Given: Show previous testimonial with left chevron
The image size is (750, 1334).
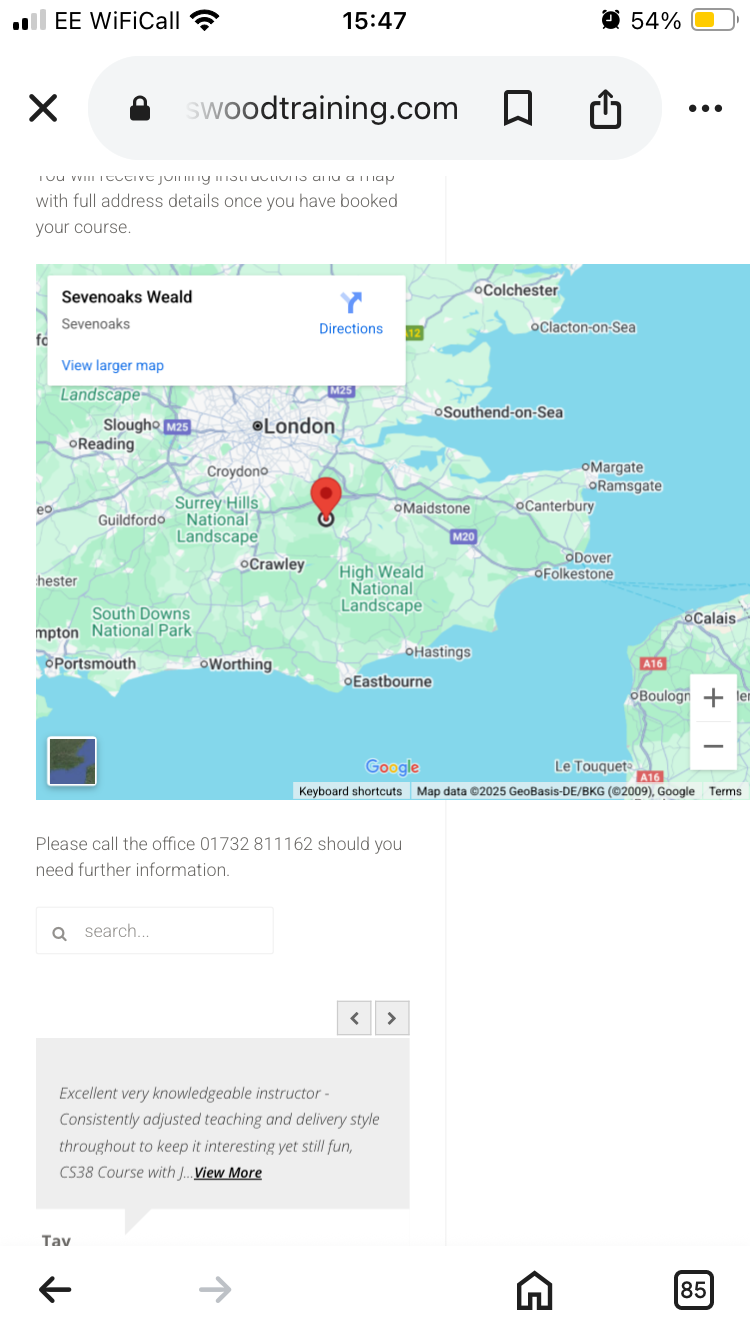Looking at the screenshot, I should pos(354,1018).
